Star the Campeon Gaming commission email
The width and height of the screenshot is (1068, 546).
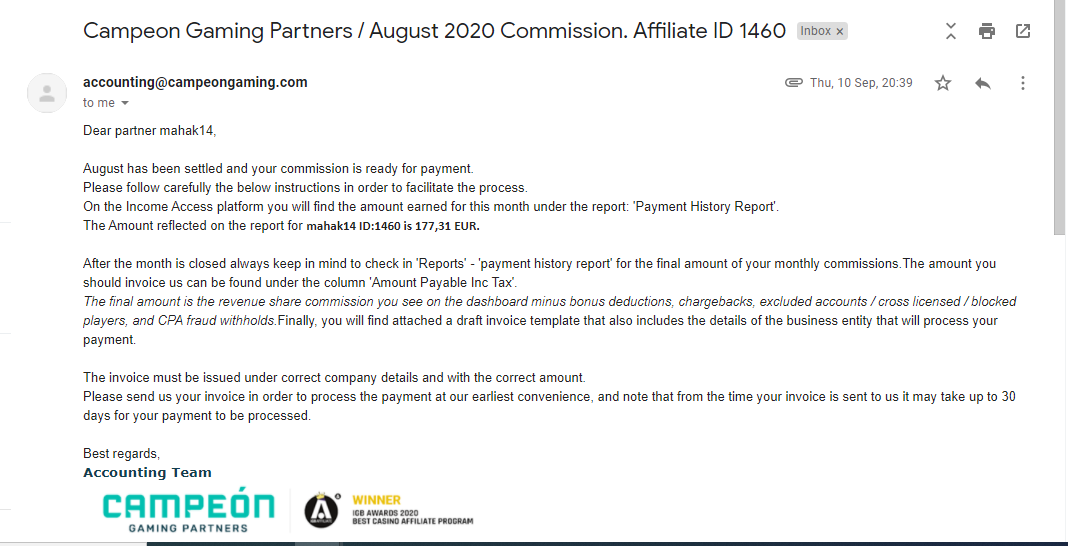tap(943, 83)
